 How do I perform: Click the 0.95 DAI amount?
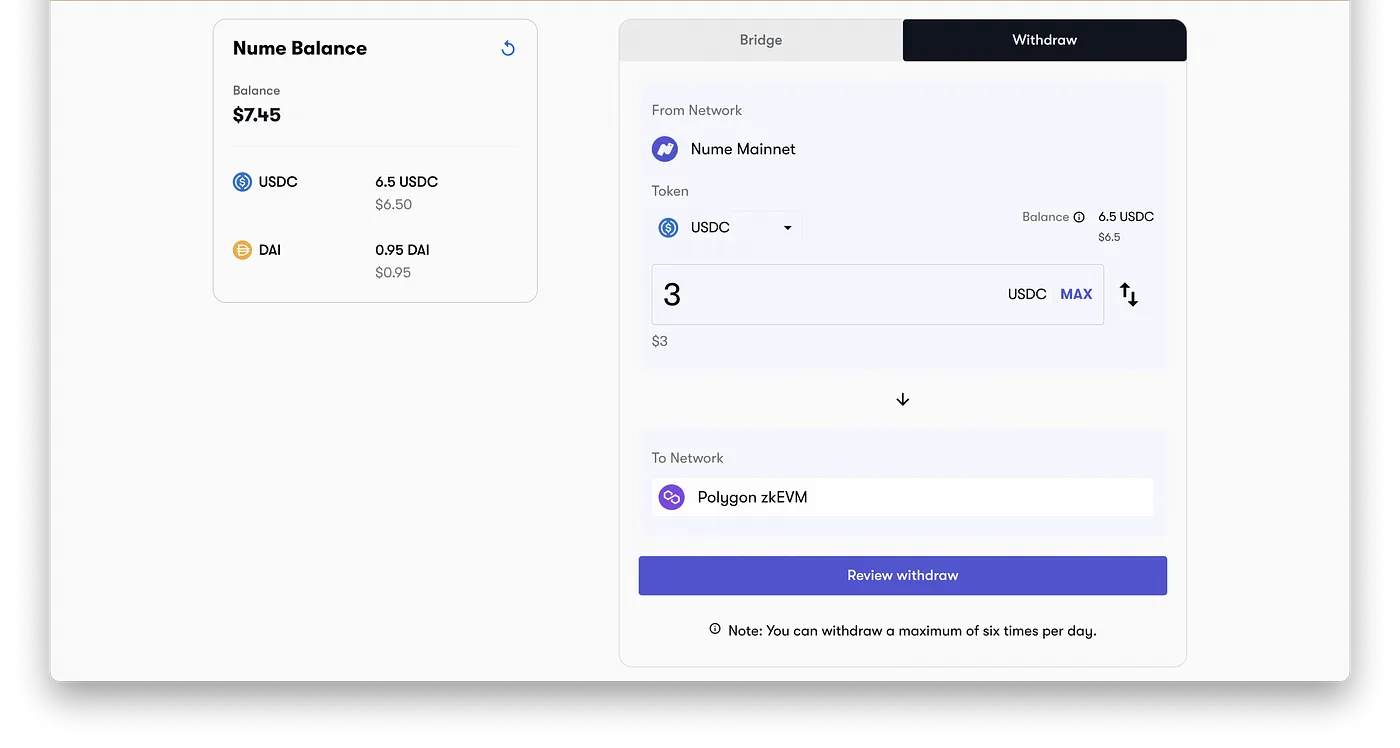(402, 250)
